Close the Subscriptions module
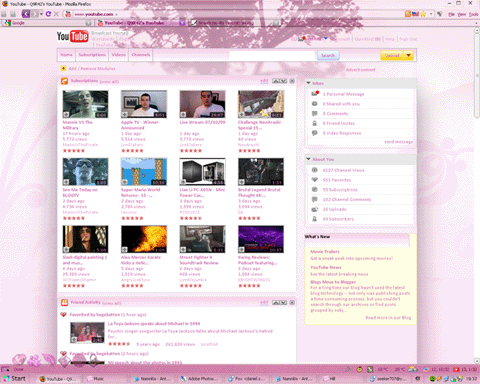This screenshot has width=480, height=384. tap(292, 81)
